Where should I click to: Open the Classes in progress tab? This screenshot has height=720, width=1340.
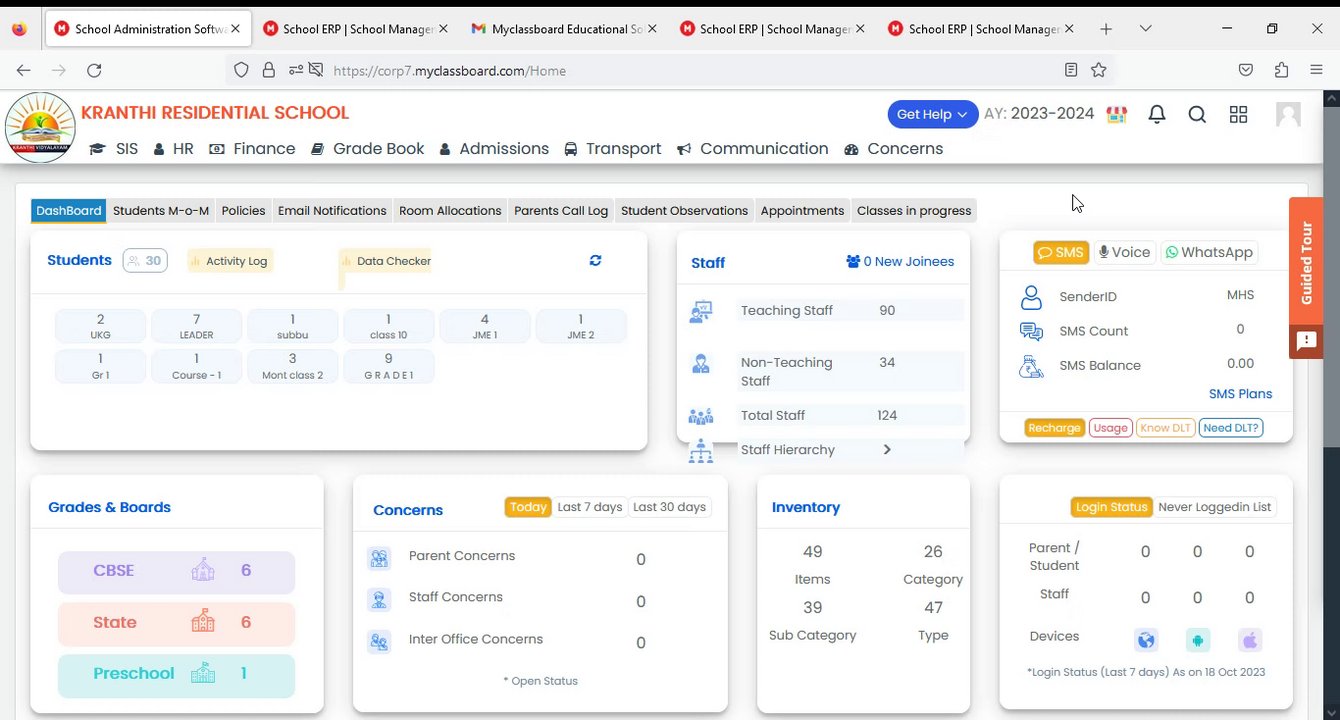(914, 211)
